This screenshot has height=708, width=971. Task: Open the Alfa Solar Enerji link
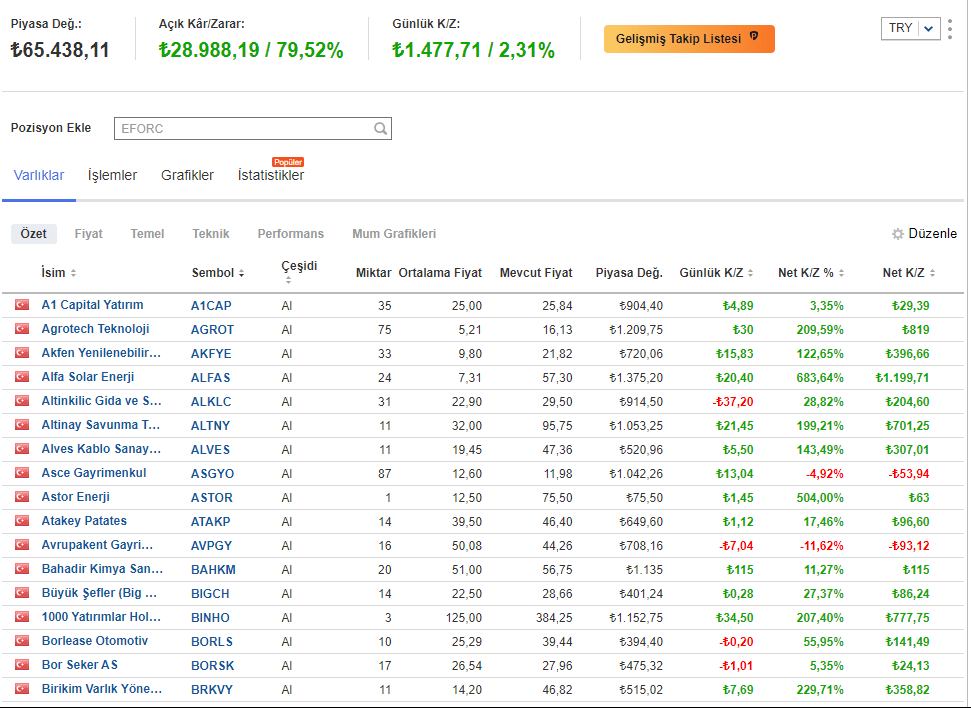click(x=88, y=377)
